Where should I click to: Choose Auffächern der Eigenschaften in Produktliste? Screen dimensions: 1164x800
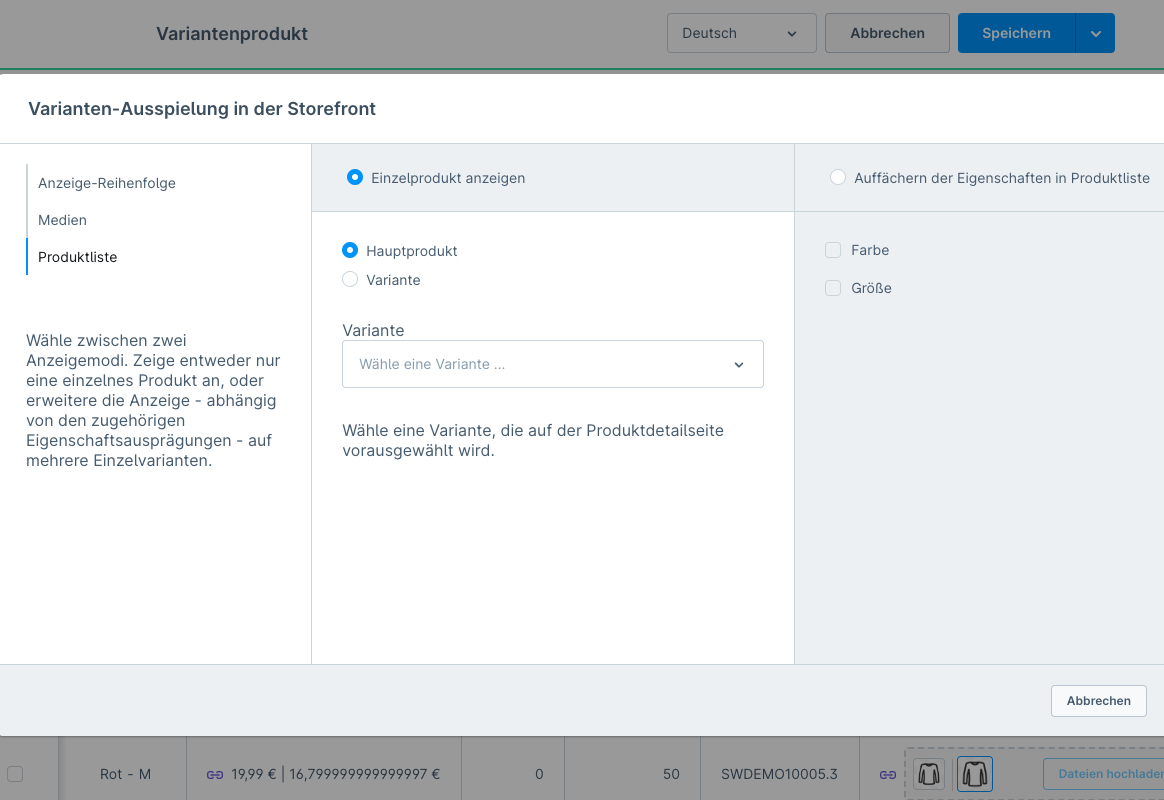838,178
